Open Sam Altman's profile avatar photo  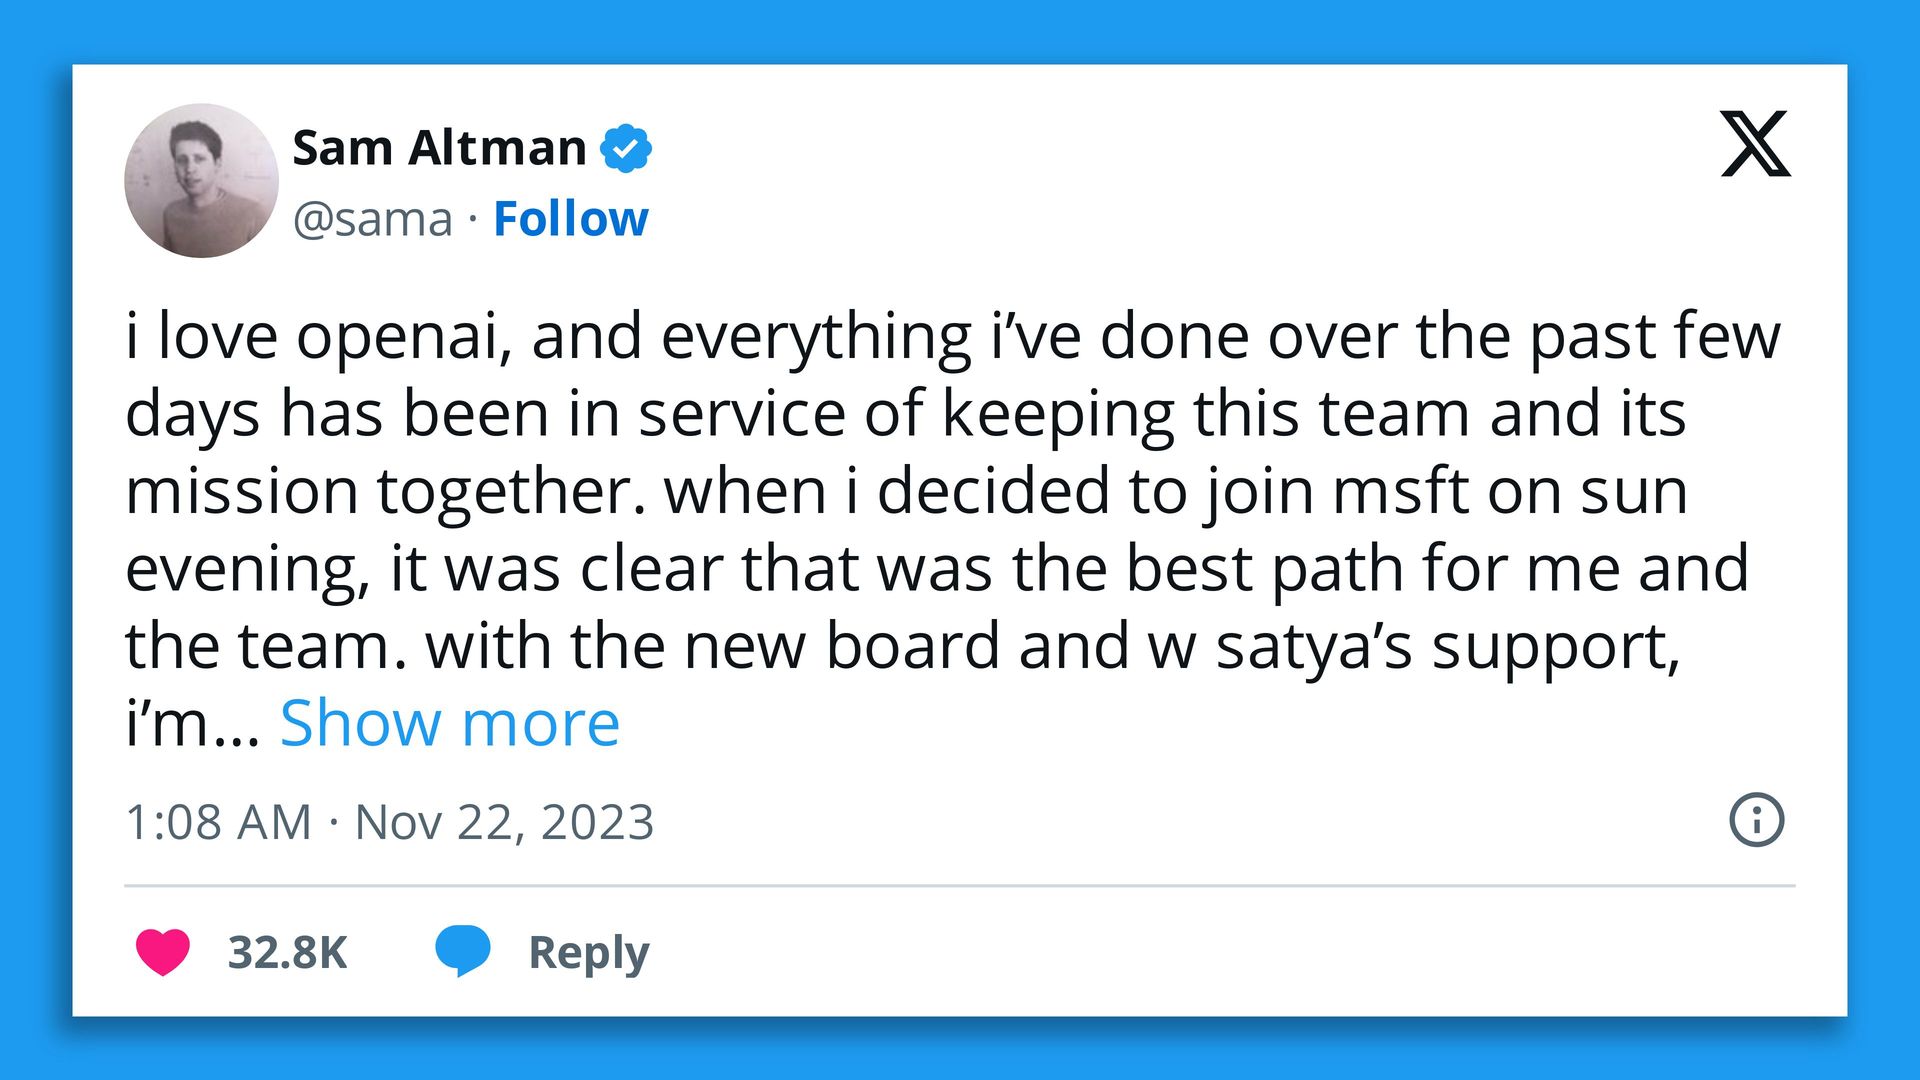(201, 181)
